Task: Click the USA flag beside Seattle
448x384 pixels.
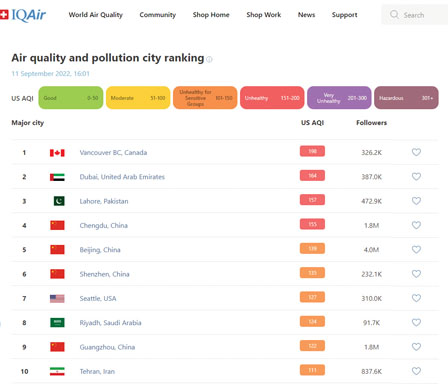Action: pyautogui.click(x=57, y=298)
